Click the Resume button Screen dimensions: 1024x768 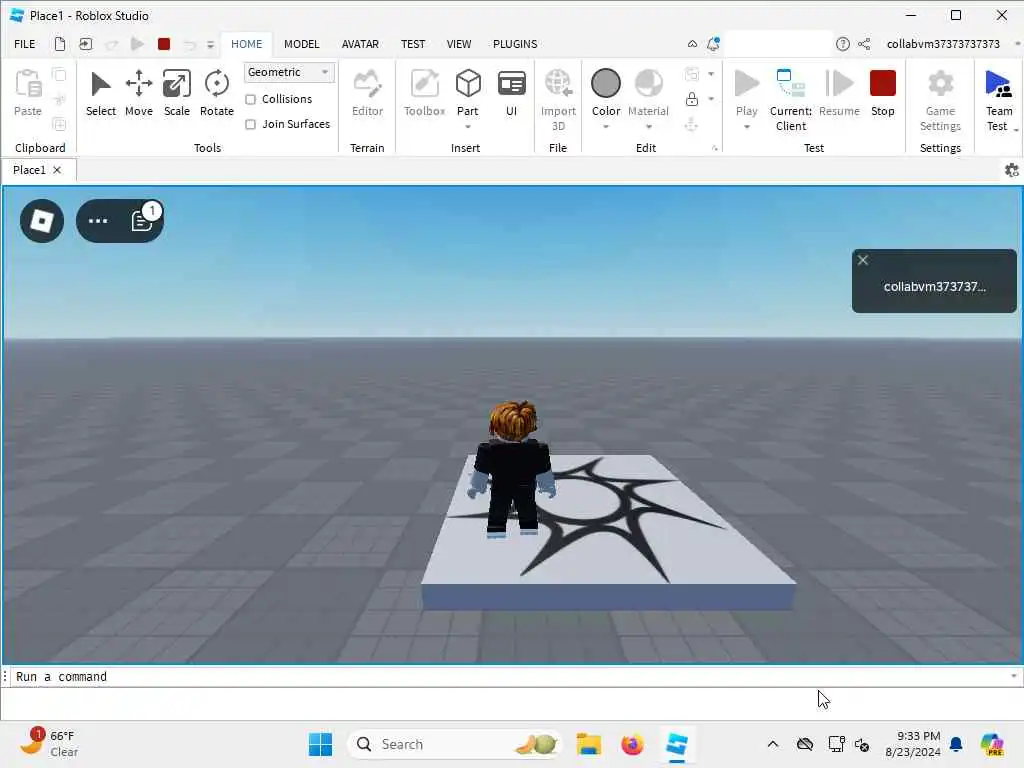[x=839, y=93]
